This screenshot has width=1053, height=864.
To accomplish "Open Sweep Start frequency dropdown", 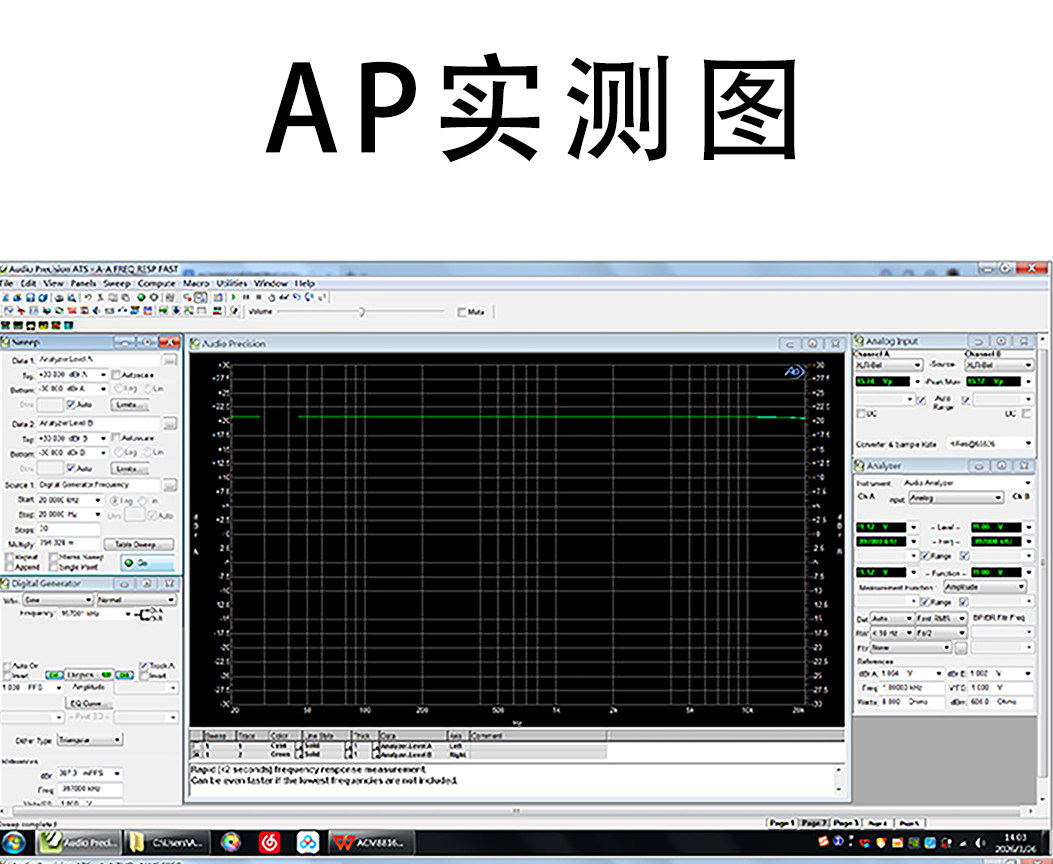I will (x=98, y=500).
